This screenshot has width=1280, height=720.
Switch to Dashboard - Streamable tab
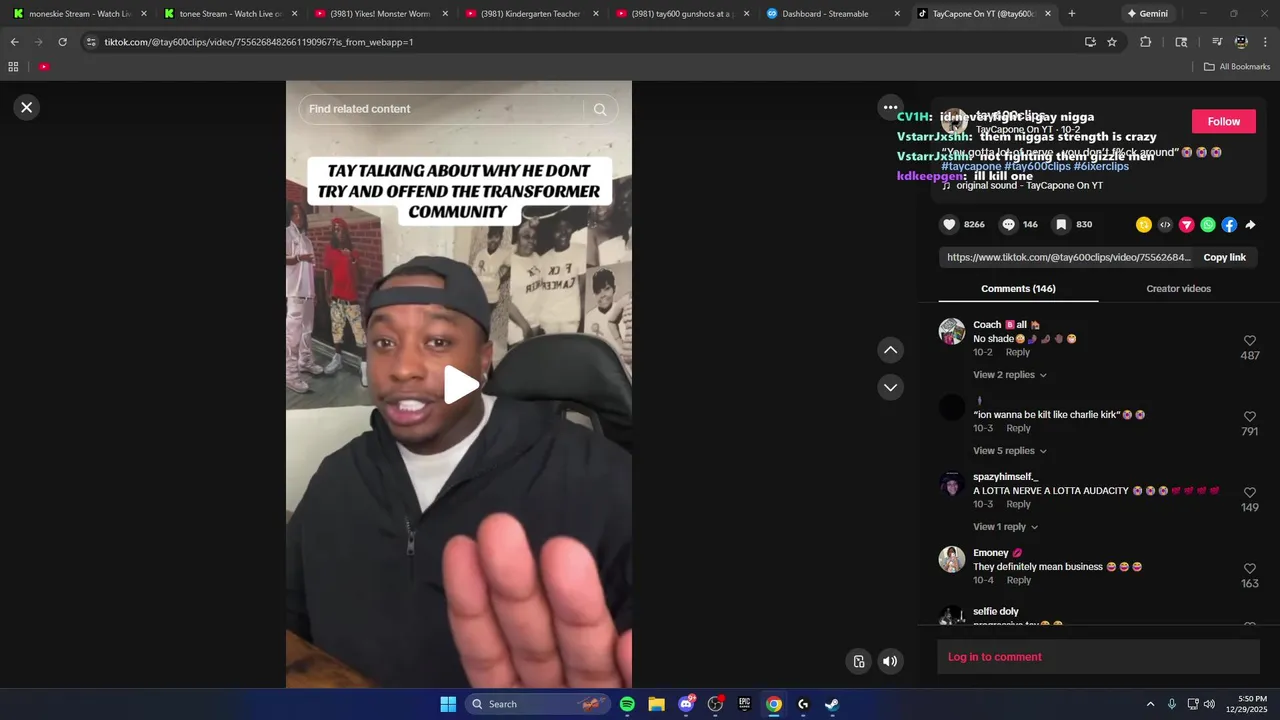(x=830, y=14)
